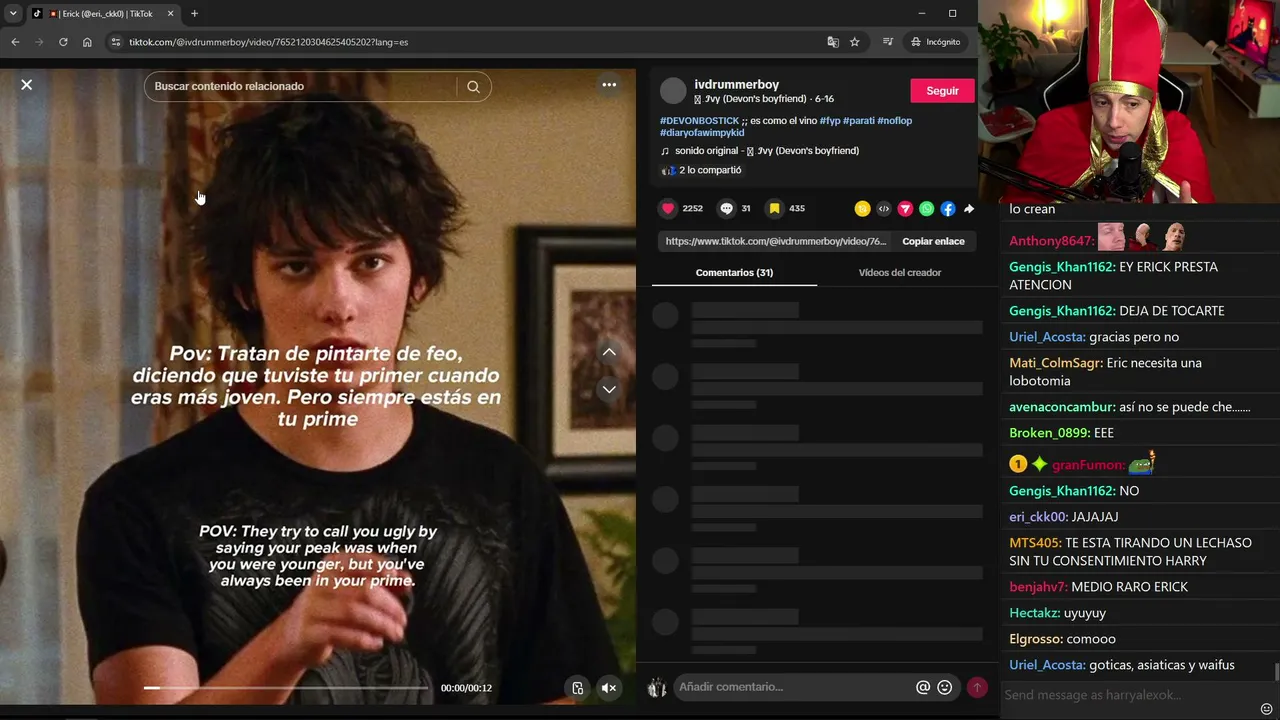Click the chat scrollbar handle
The height and width of the screenshot is (720, 1280).
tap(1276, 670)
